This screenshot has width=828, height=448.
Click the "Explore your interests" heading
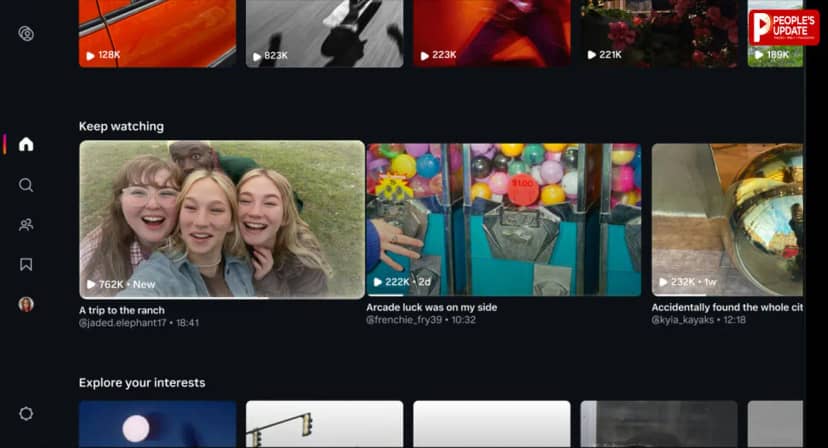click(x=142, y=382)
